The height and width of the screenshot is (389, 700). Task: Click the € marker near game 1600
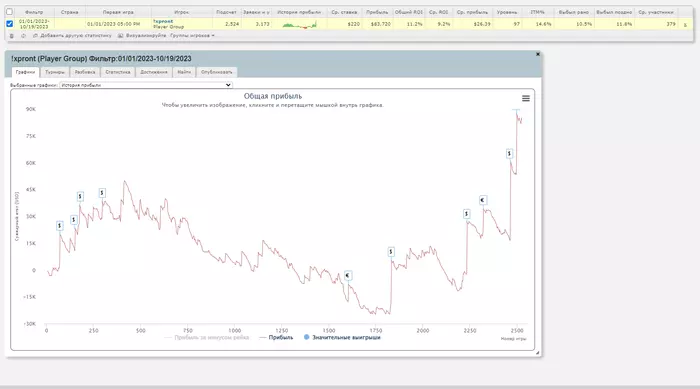[348, 276]
